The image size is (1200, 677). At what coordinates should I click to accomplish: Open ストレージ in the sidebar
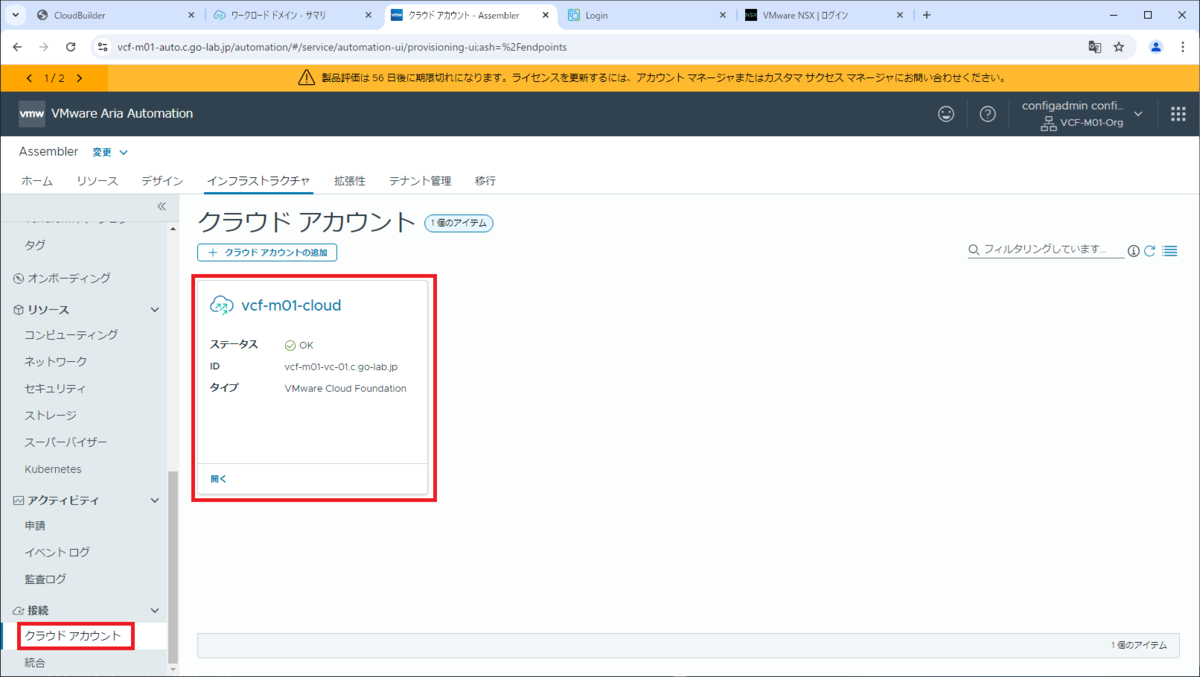click(x=50, y=415)
